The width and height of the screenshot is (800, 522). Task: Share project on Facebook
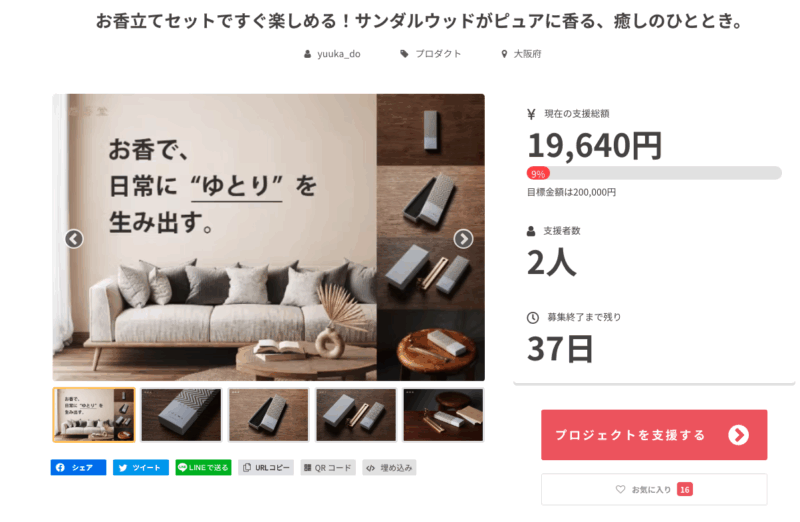click(x=78, y=467)
